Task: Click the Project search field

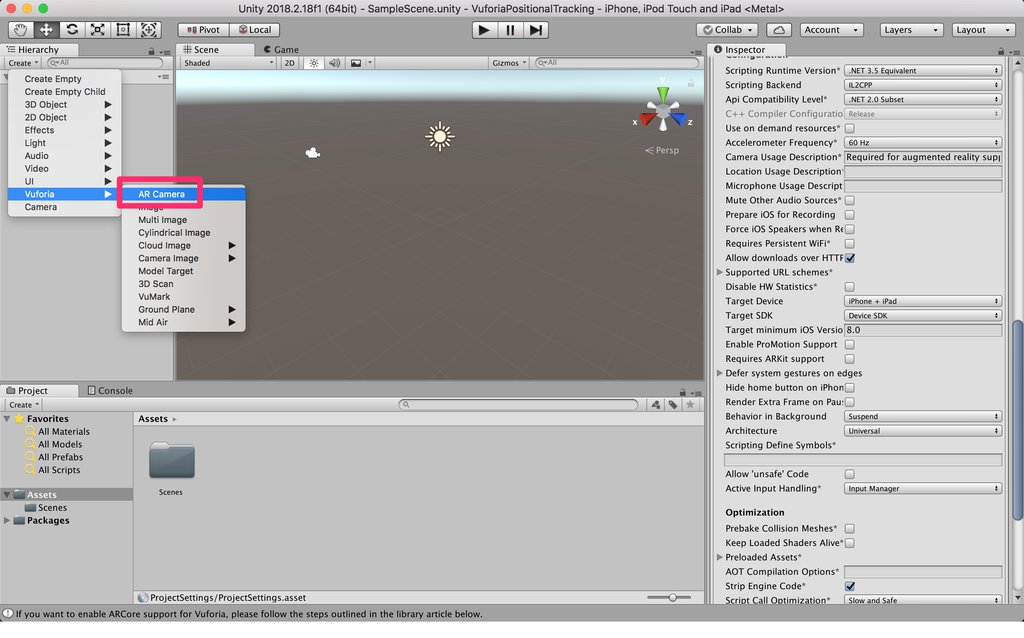Action: coord(519,405)
